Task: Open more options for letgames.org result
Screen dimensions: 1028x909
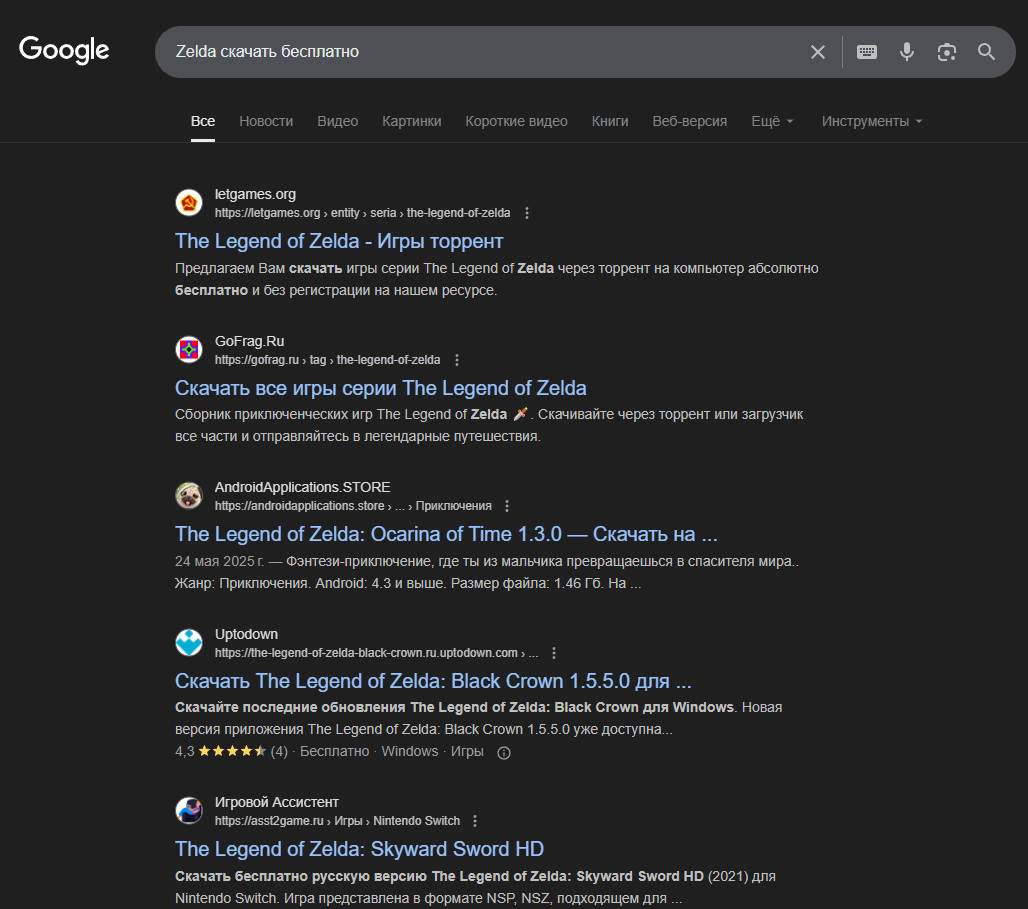Action: (527, 213)
